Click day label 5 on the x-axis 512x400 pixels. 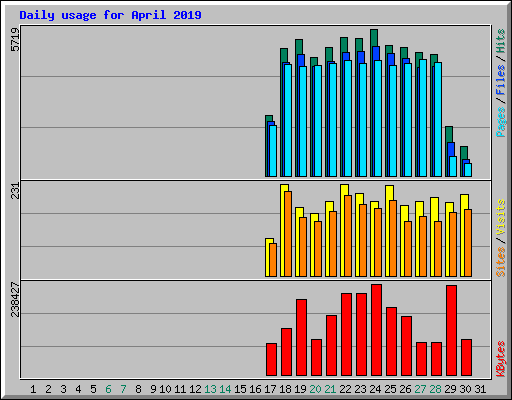coord(93,389)
